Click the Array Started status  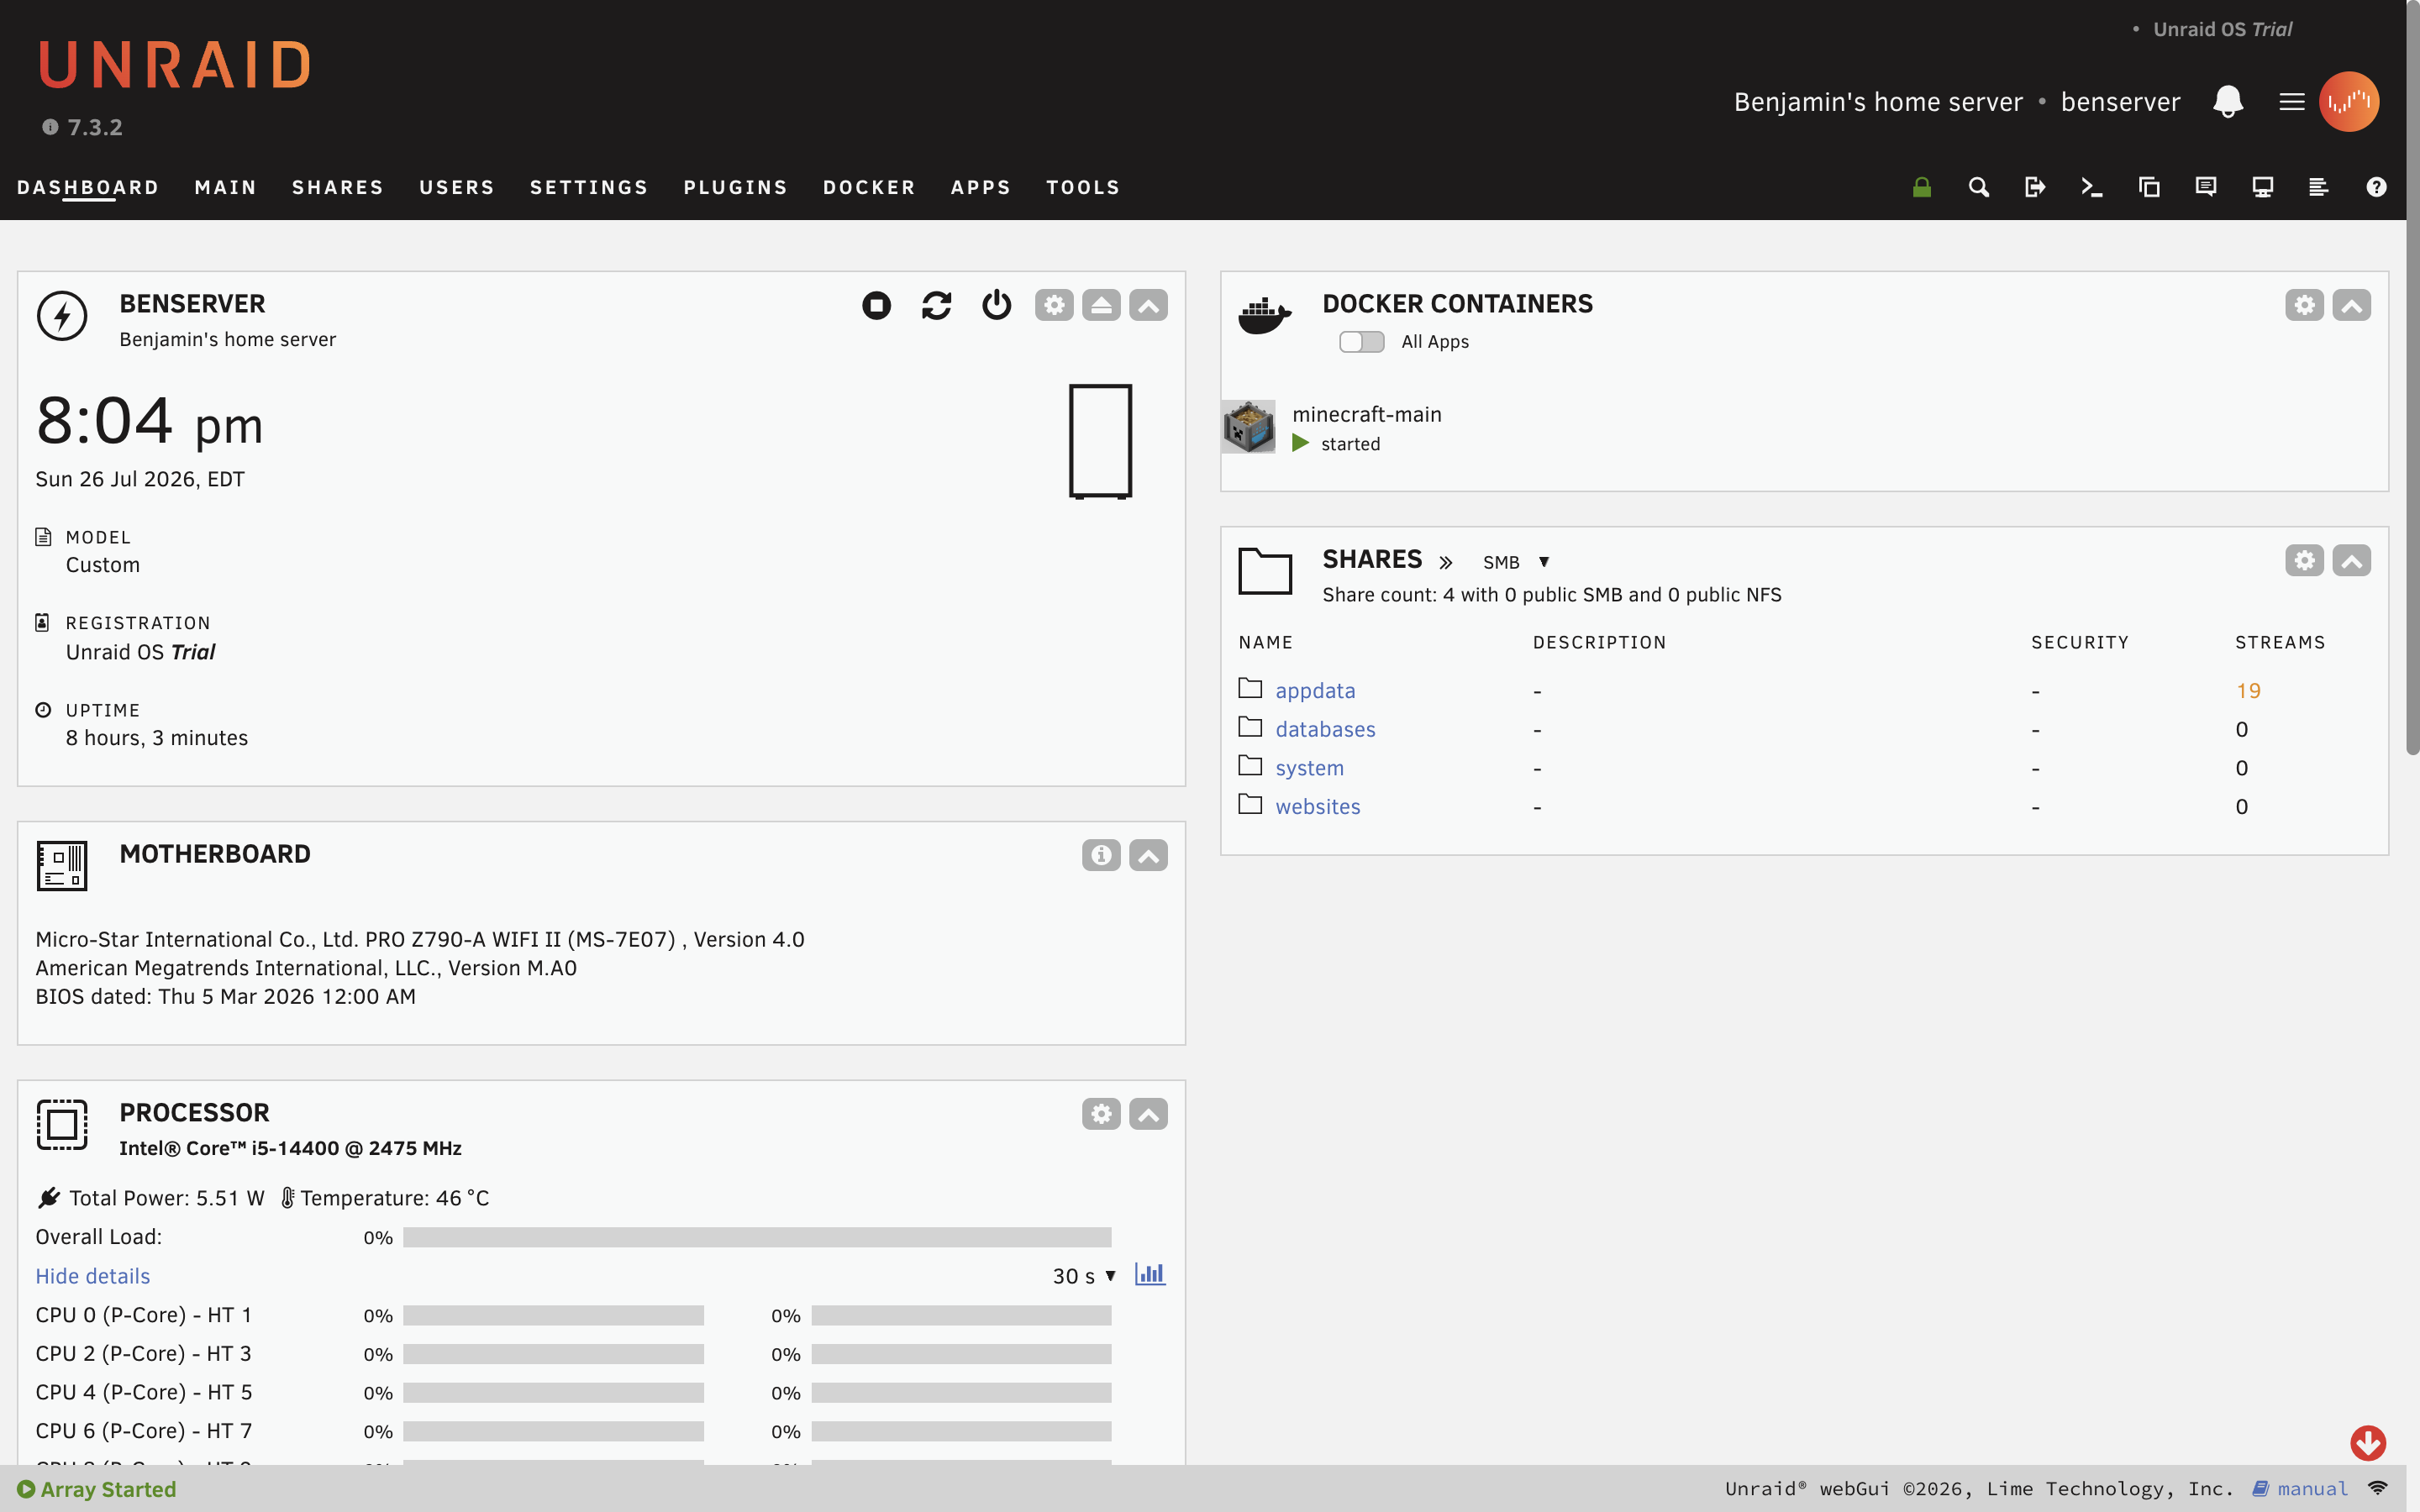click(x=97, y=1489)
